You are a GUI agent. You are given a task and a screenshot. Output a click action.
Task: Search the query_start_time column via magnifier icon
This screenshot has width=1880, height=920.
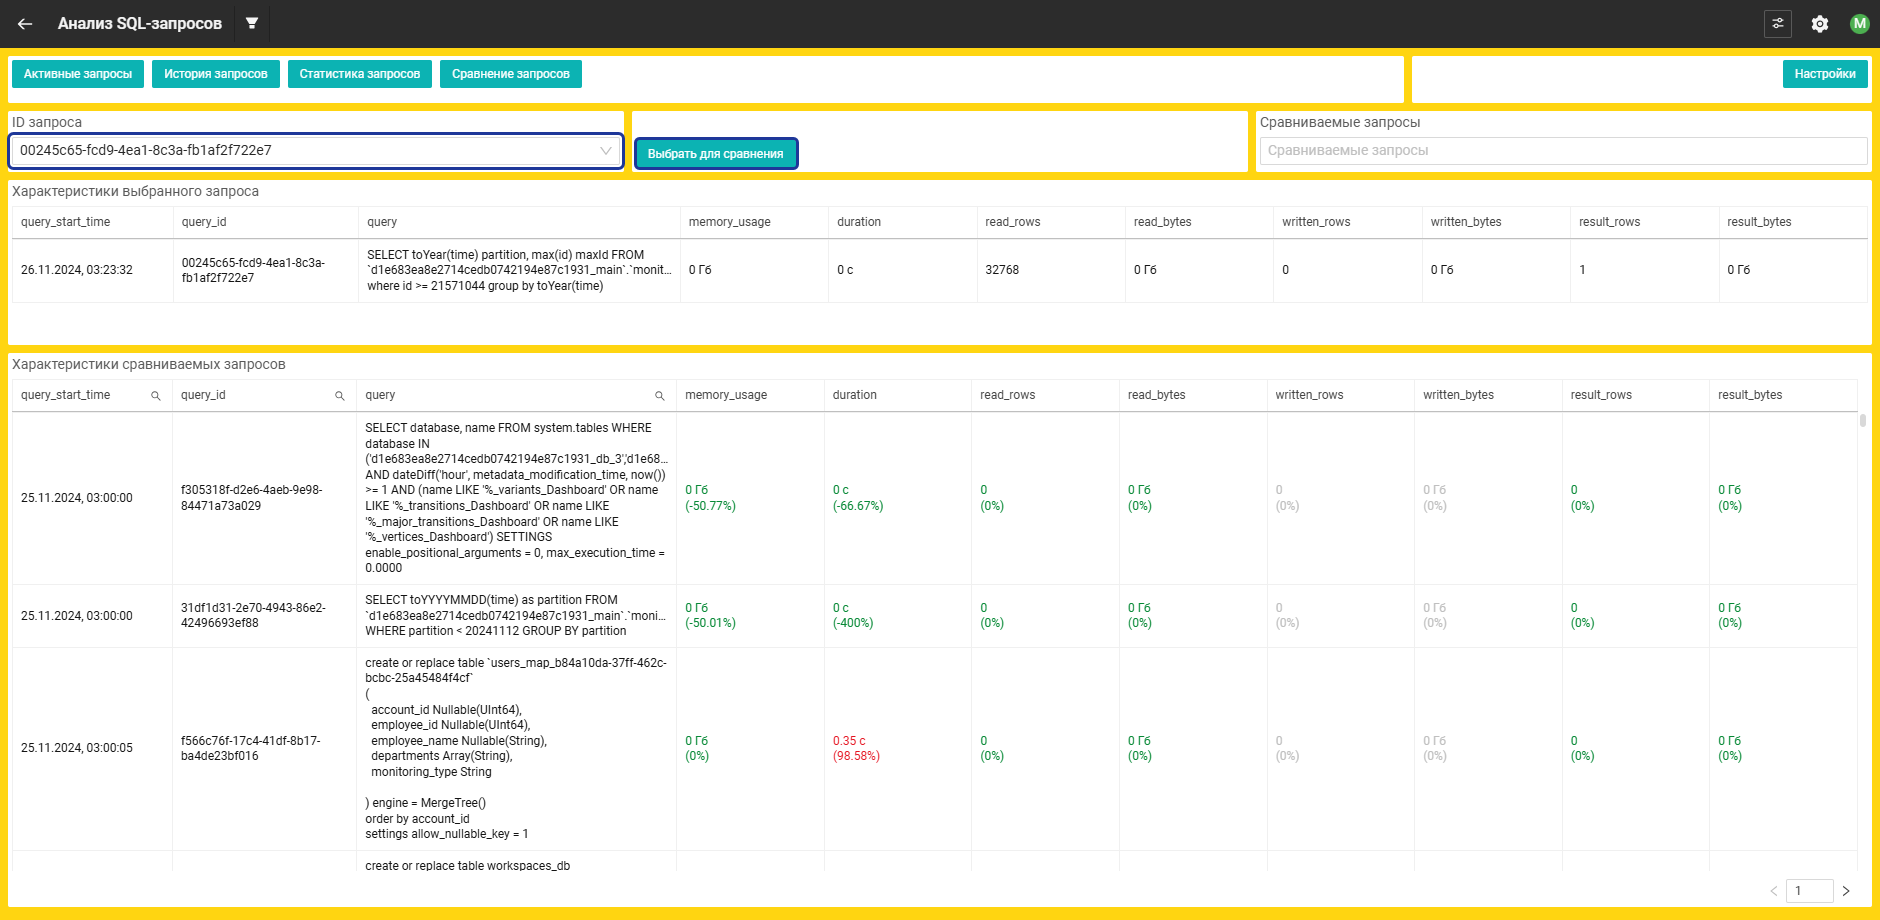(156, 396)
